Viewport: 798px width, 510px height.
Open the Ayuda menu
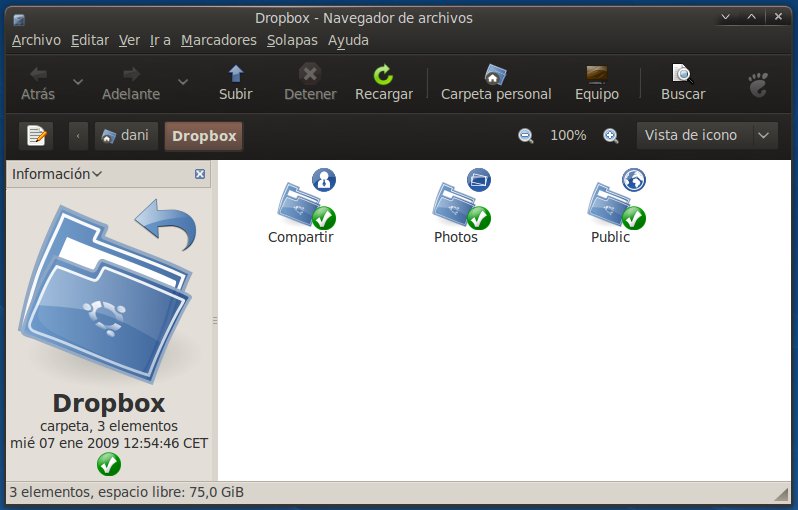tap(348, 40)
